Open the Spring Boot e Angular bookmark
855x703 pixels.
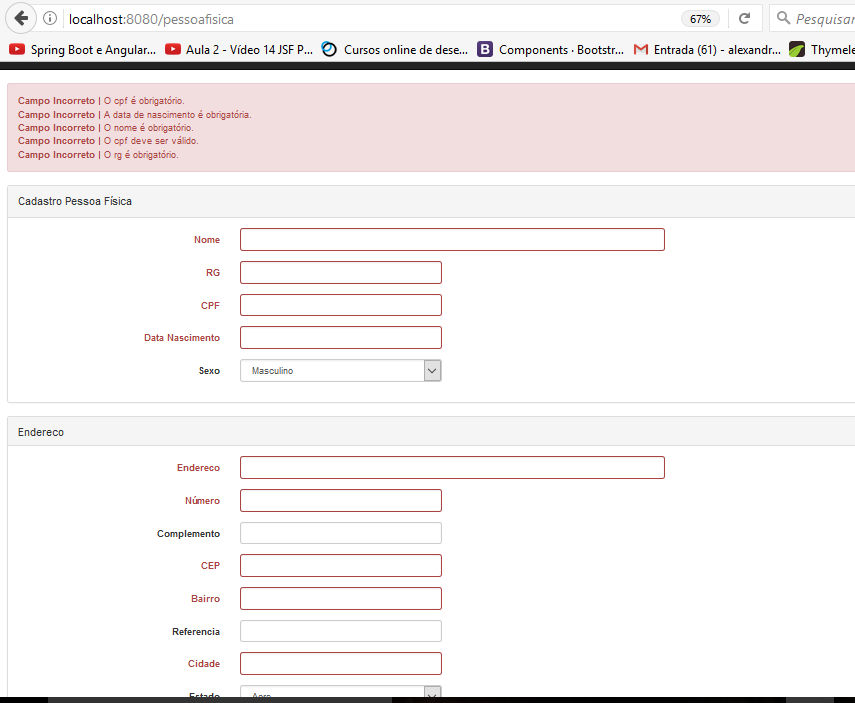pyautogui.click(x=82, y=50)
